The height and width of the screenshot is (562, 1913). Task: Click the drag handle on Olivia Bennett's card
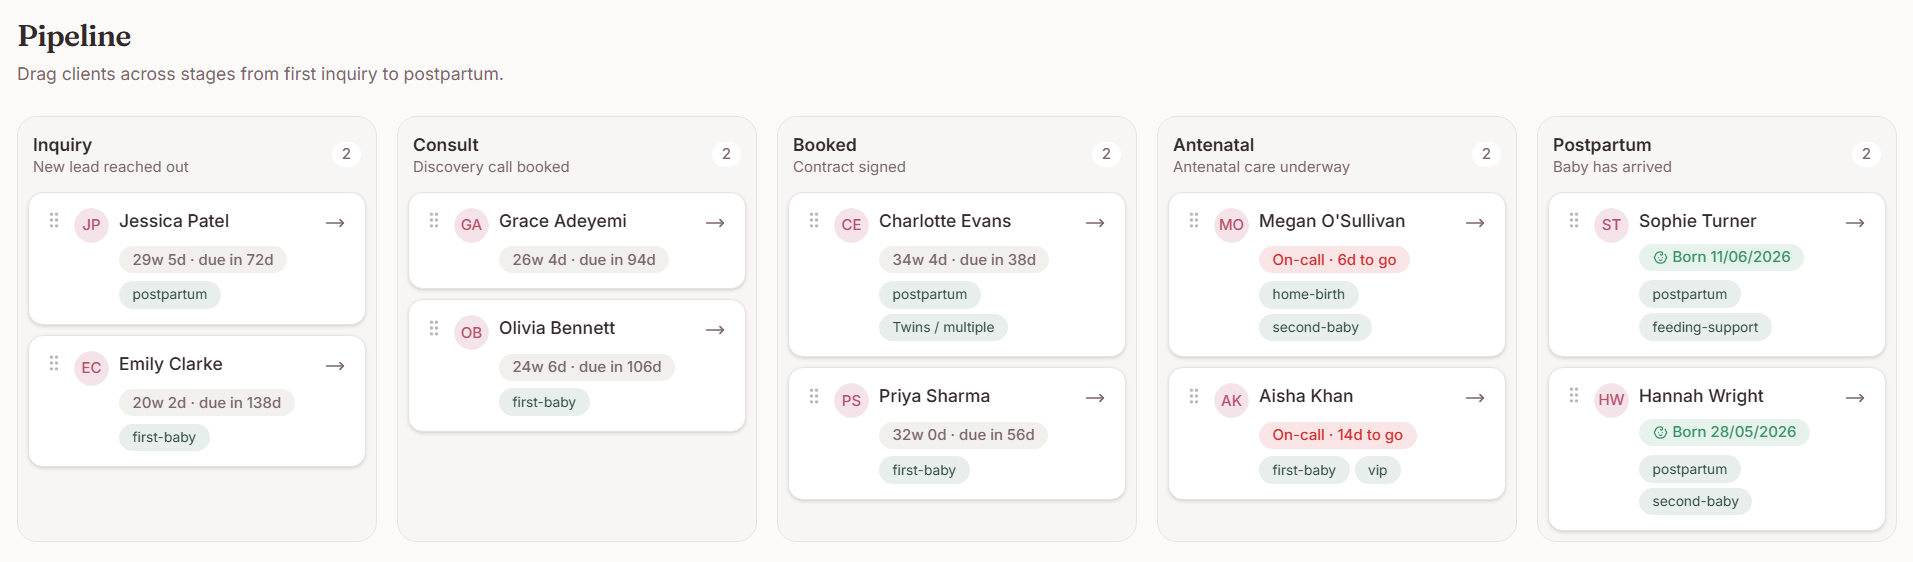(x=434, y=328)
